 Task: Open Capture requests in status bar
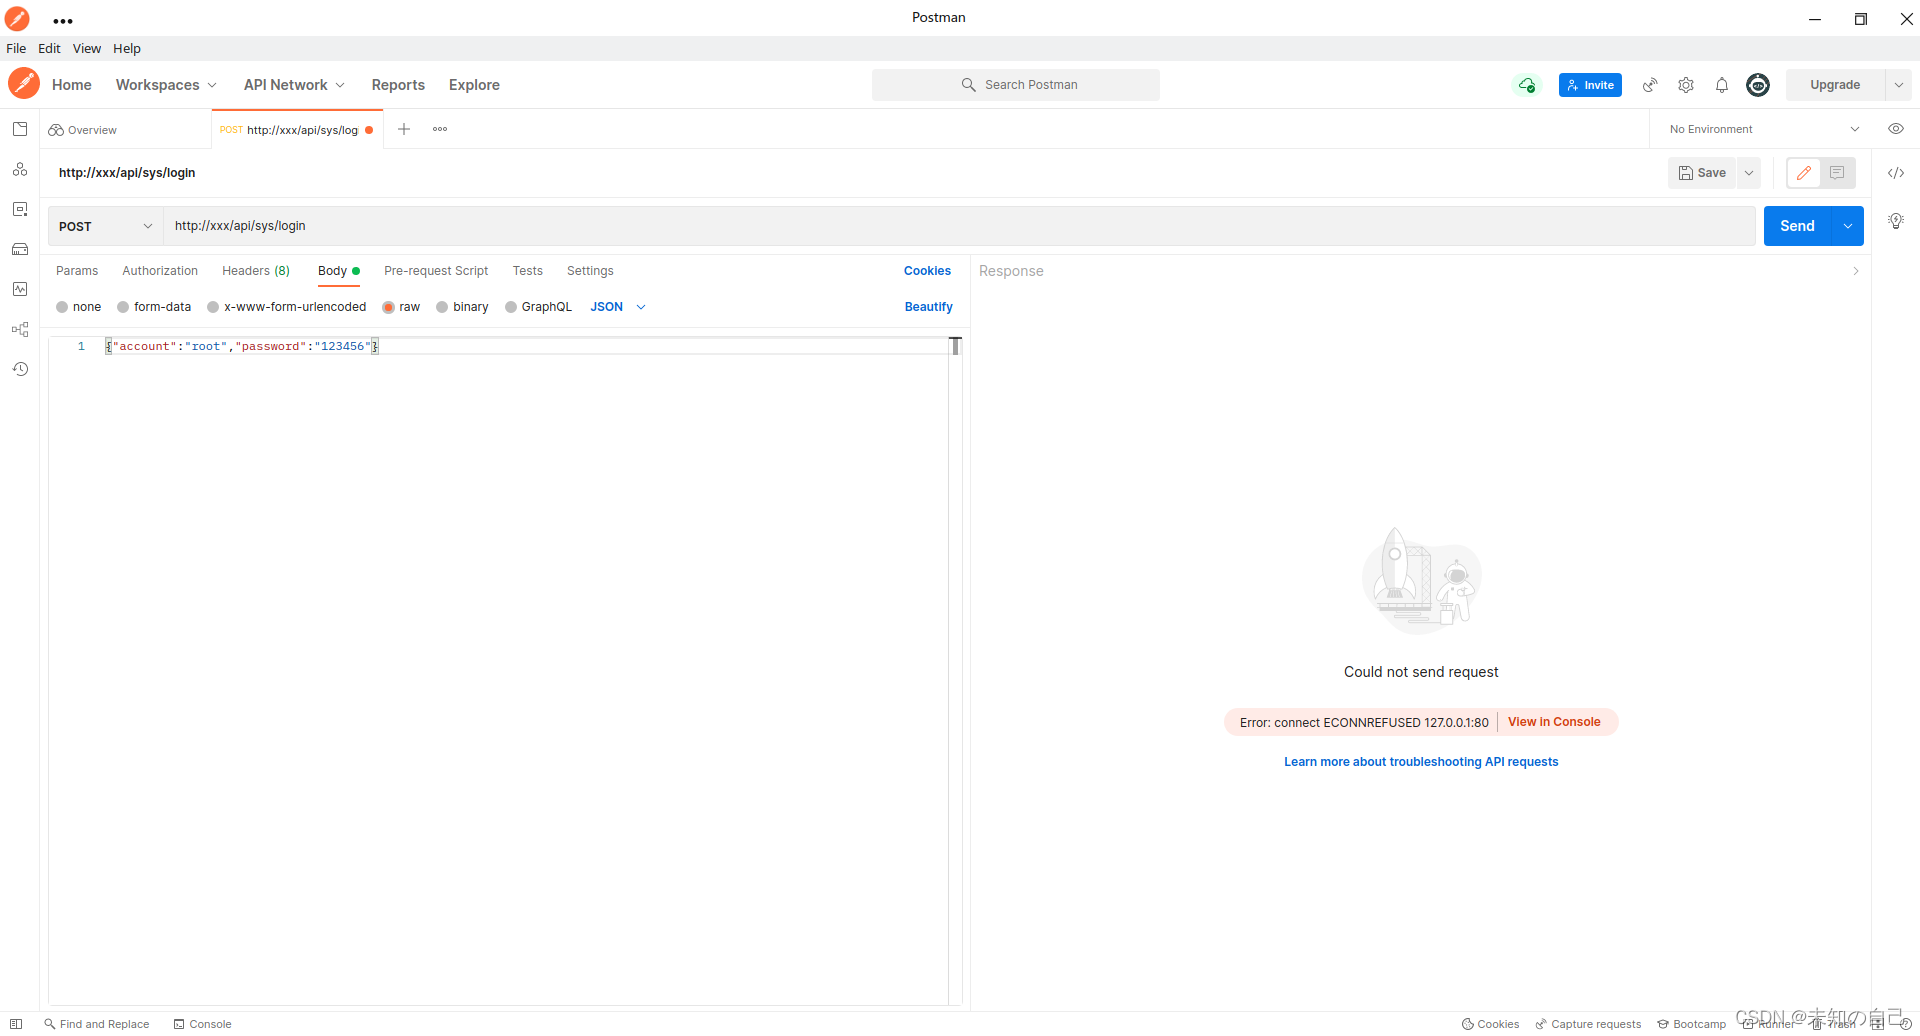pyautogui.click(x=1588, y=1024)
